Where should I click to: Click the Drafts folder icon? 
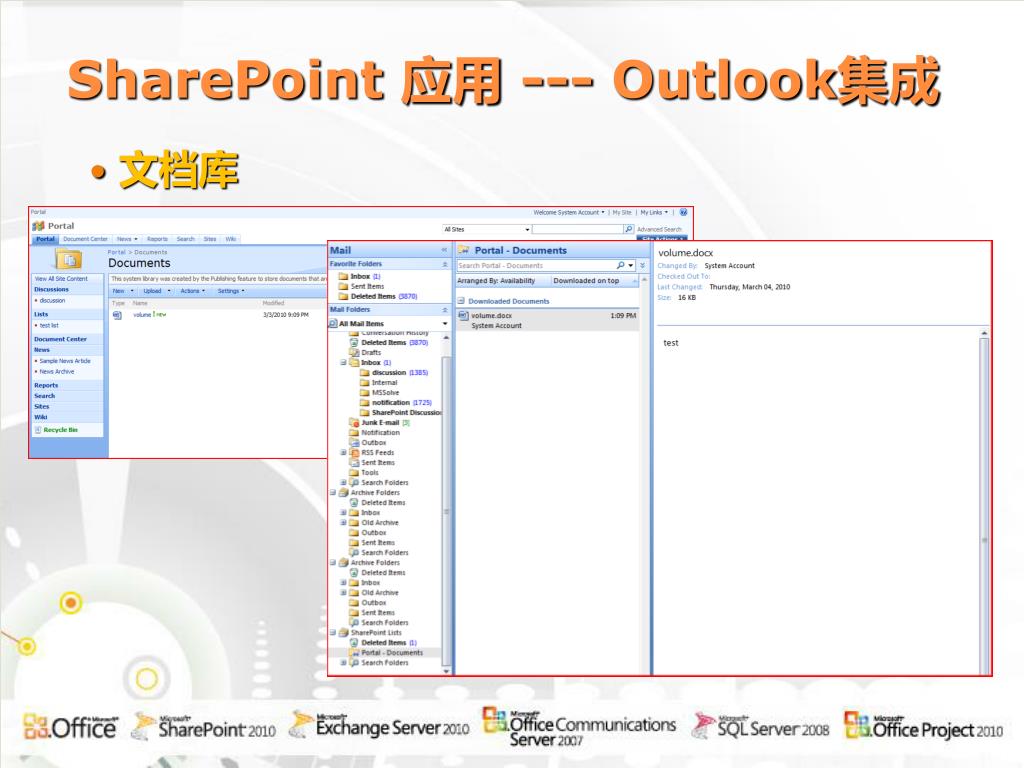(x=355, y=352)
